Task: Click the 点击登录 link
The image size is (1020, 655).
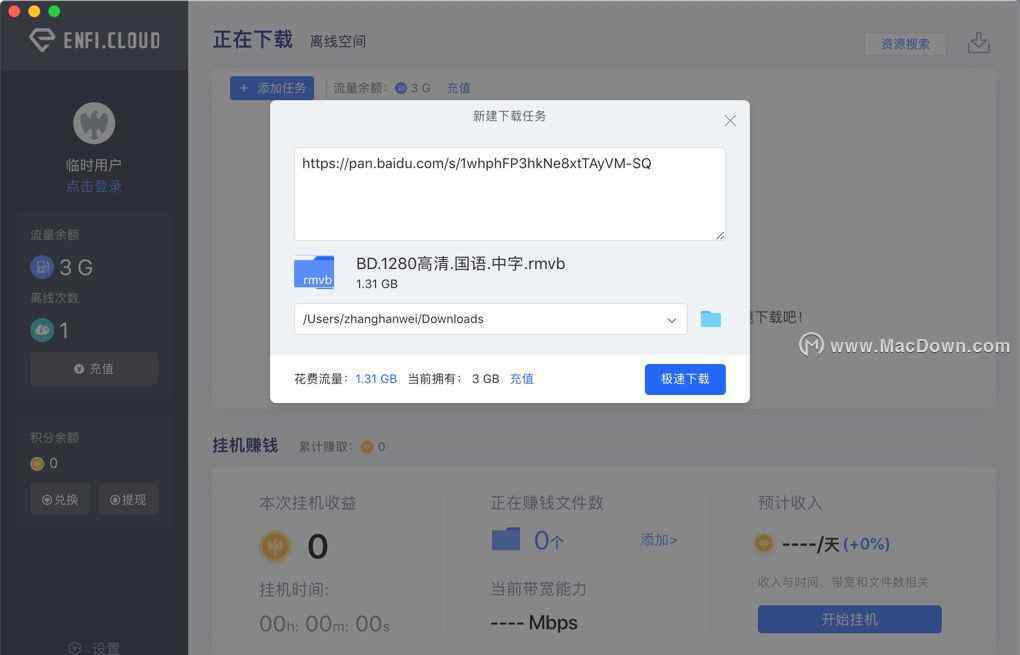Action: tap(94, 186)
